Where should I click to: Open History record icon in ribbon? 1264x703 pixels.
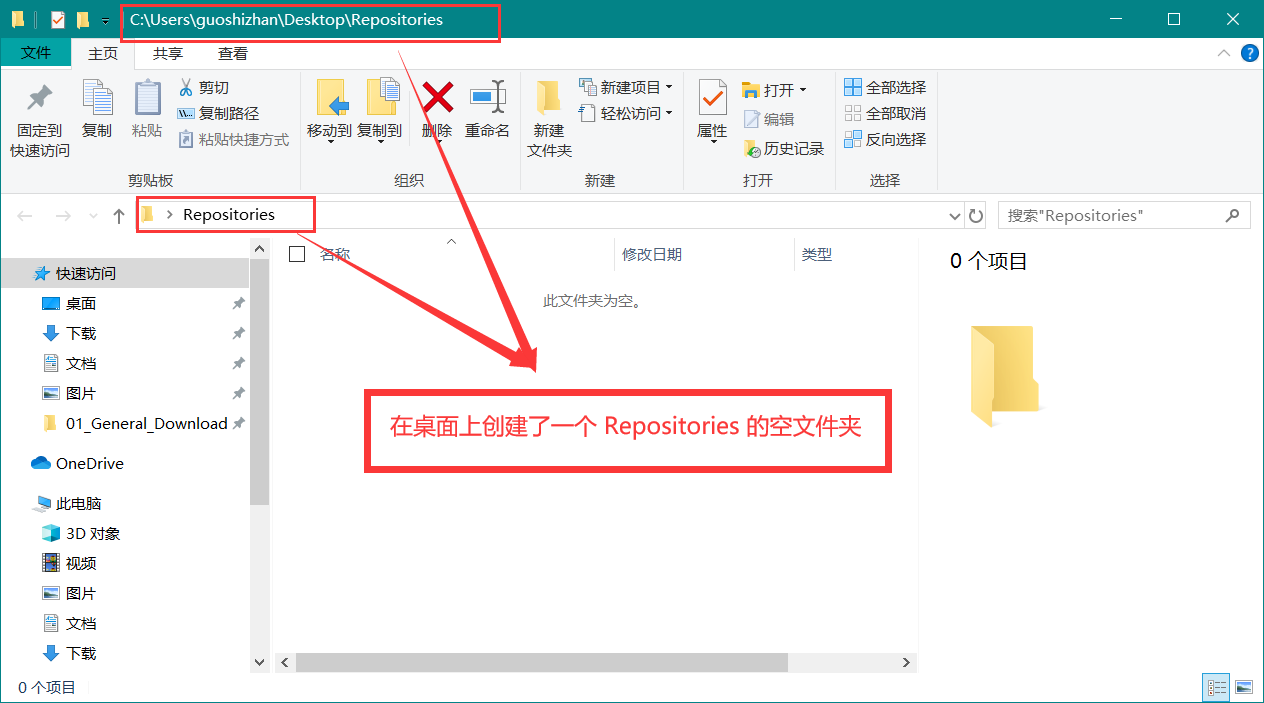(x=752, y=149)
